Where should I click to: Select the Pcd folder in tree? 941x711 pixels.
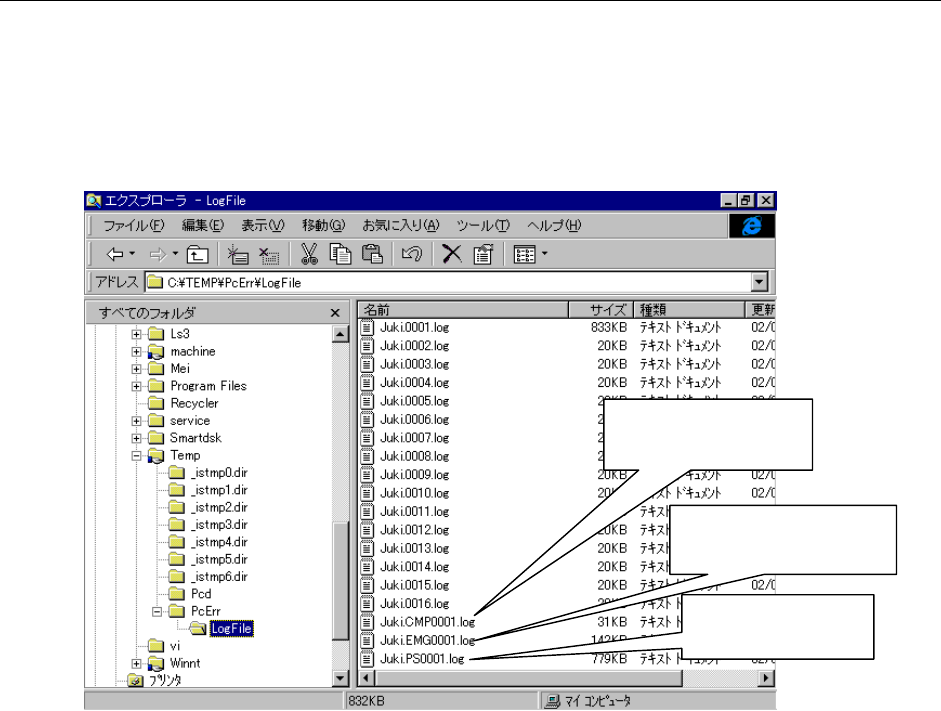coord(201,594)
